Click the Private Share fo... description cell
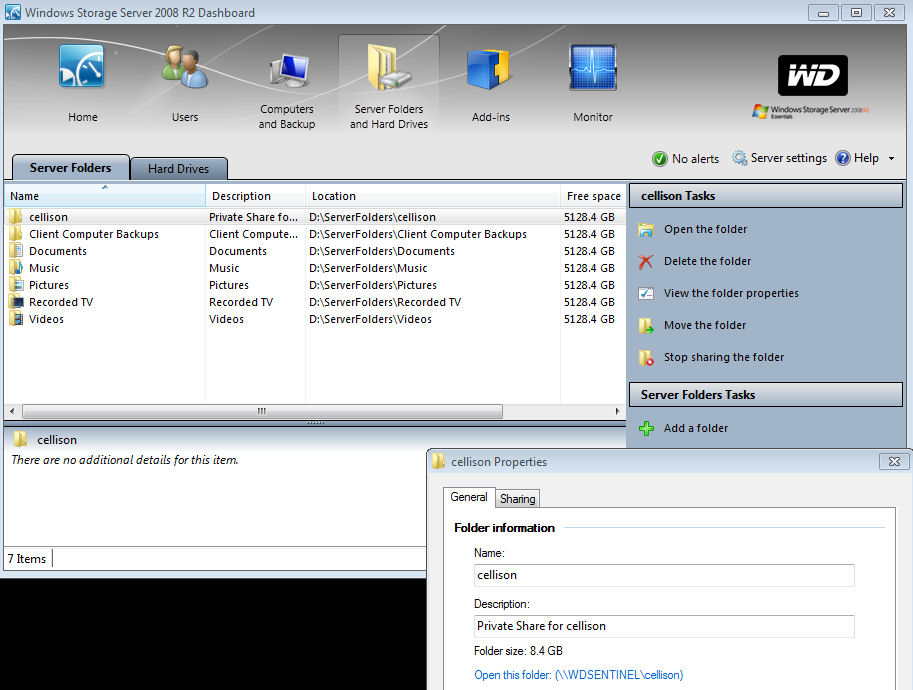913x690 pixels. [x=253, y=217]
